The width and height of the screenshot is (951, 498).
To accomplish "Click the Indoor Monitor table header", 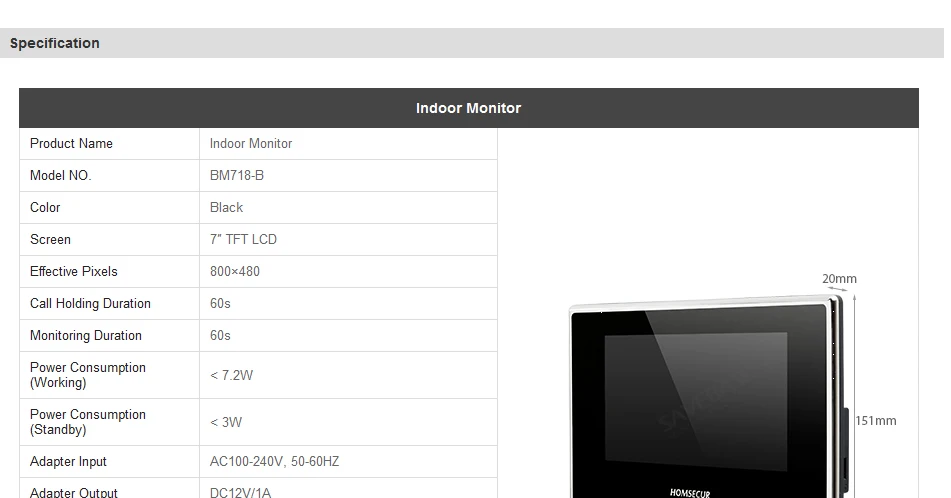I will (469, 108).
